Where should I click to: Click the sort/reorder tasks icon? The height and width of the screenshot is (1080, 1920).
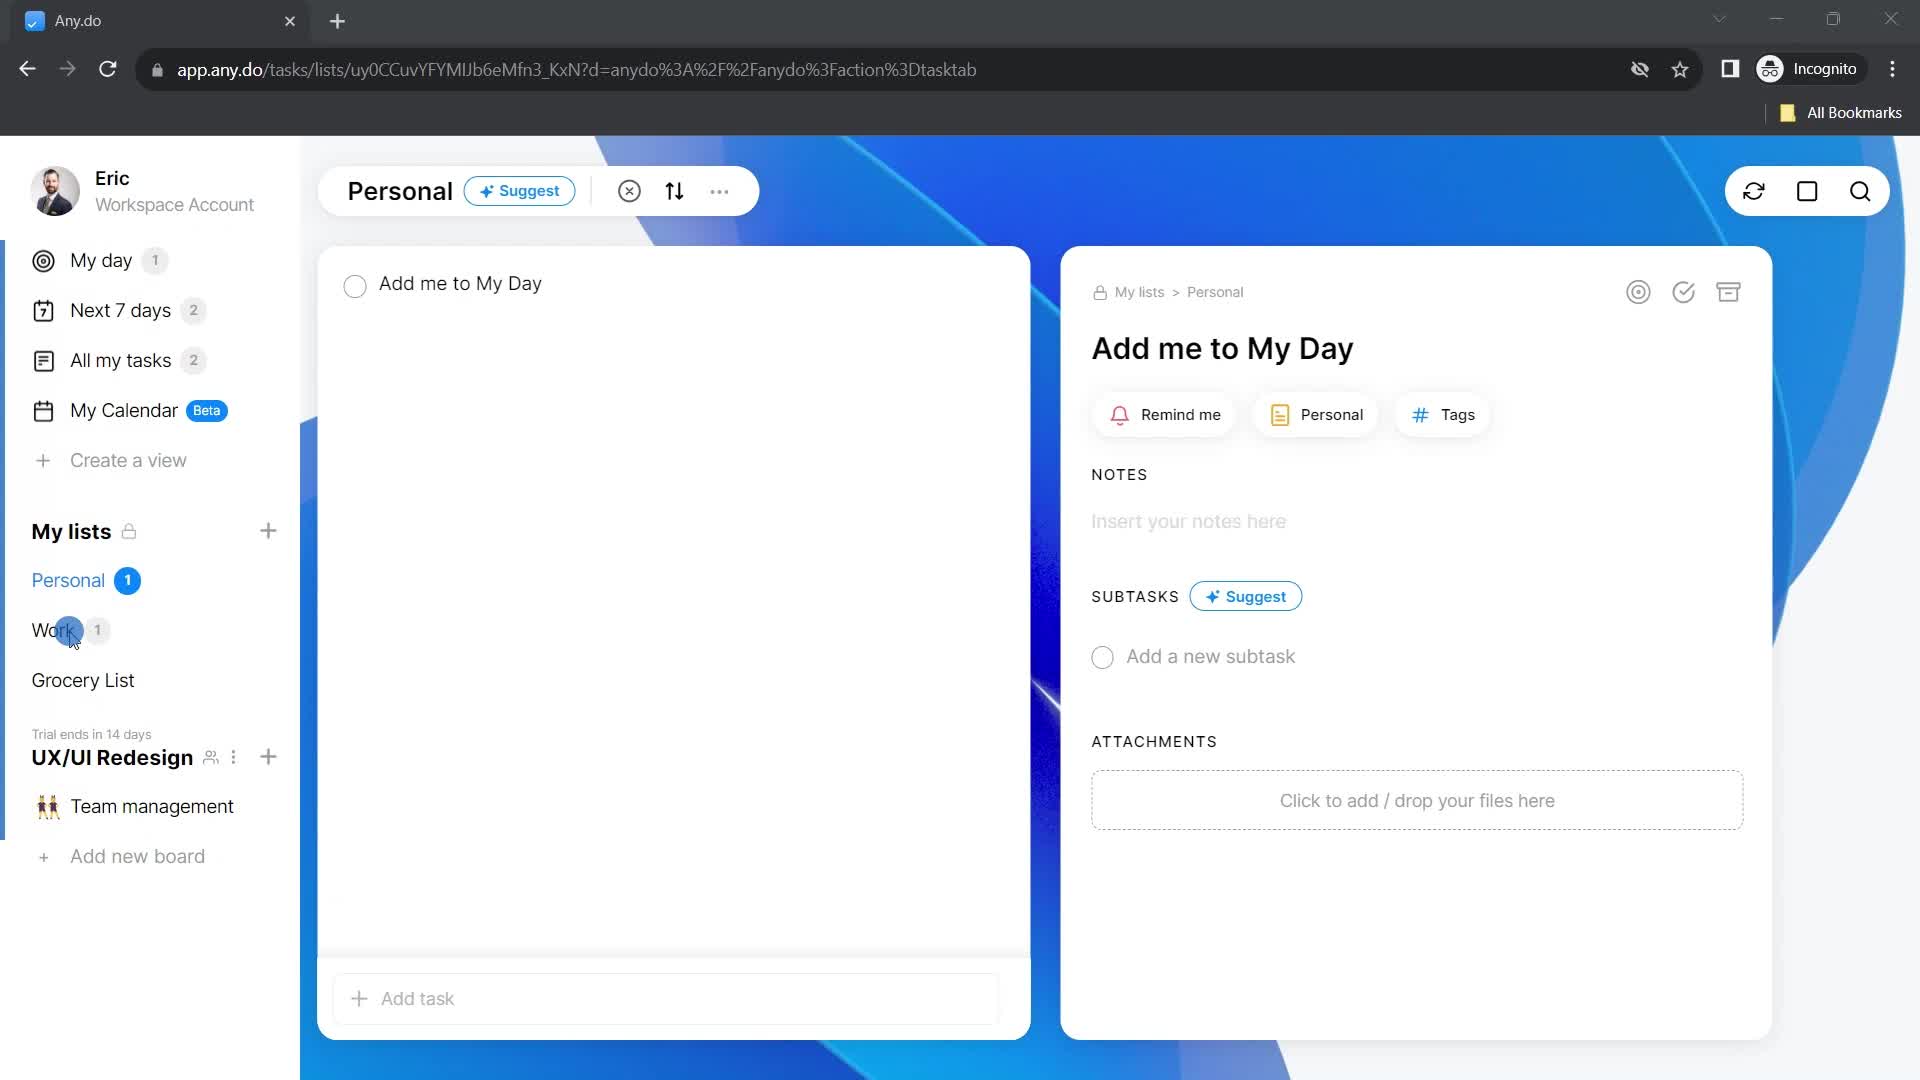[674, 191]
